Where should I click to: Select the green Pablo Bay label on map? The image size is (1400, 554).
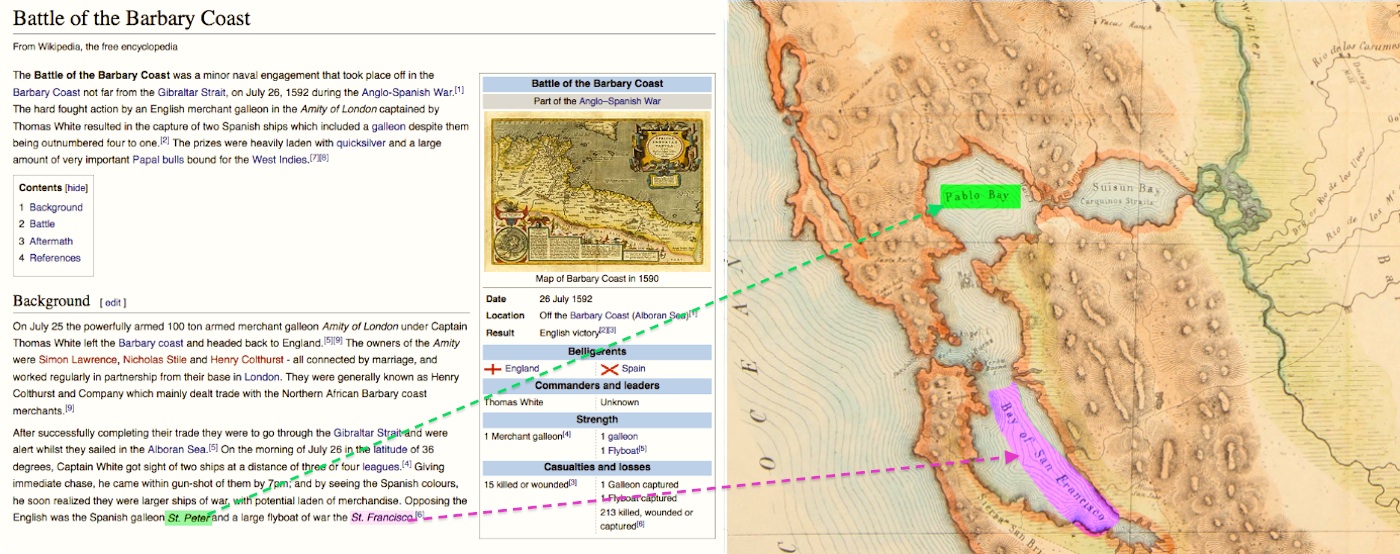point(979,196)
